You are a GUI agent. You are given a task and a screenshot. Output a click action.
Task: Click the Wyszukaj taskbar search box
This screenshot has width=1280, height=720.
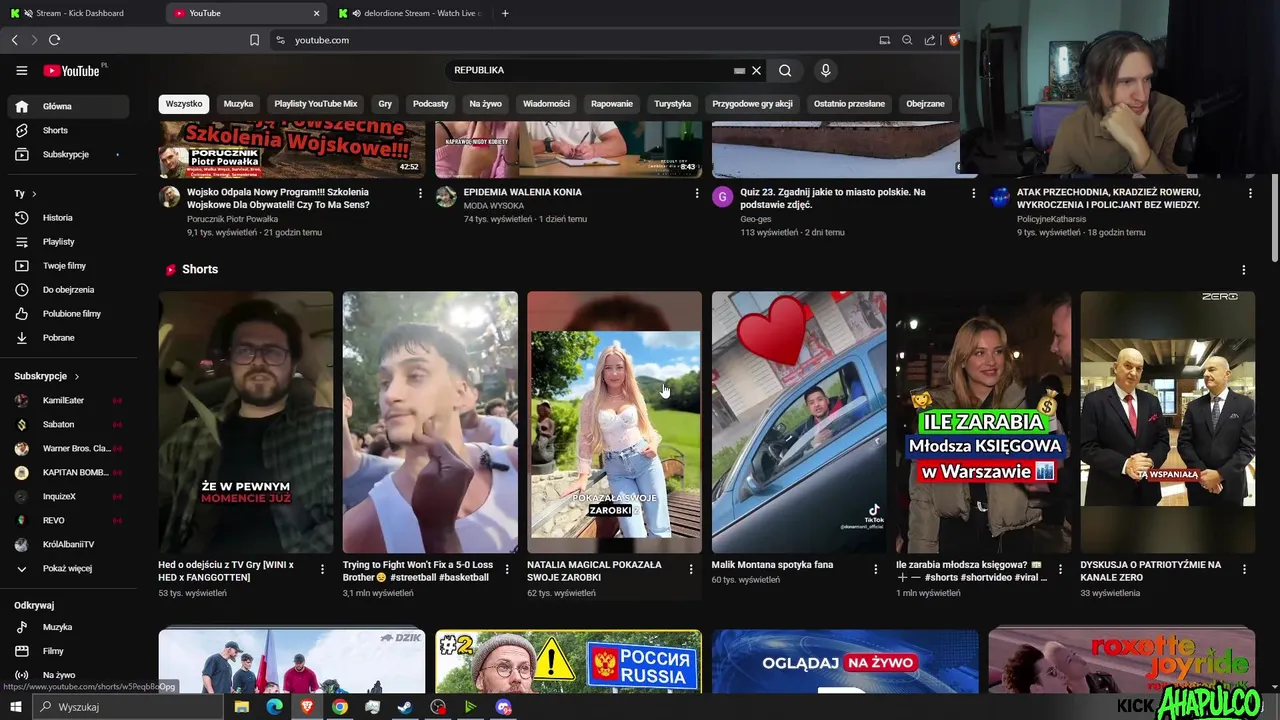click(x=128, y=707)
